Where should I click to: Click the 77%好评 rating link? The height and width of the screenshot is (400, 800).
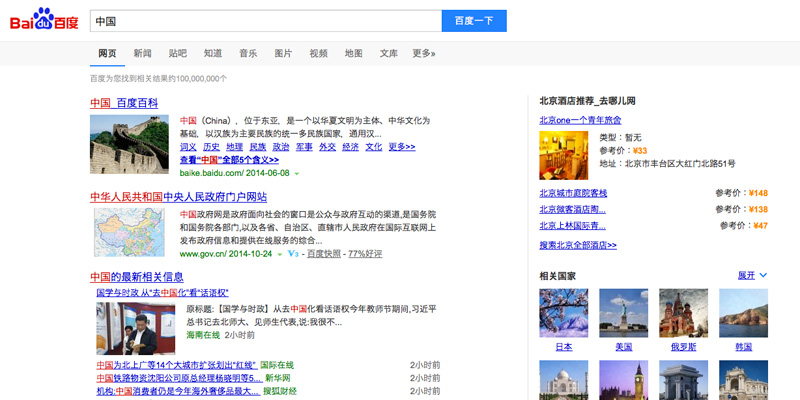(365, 254)
